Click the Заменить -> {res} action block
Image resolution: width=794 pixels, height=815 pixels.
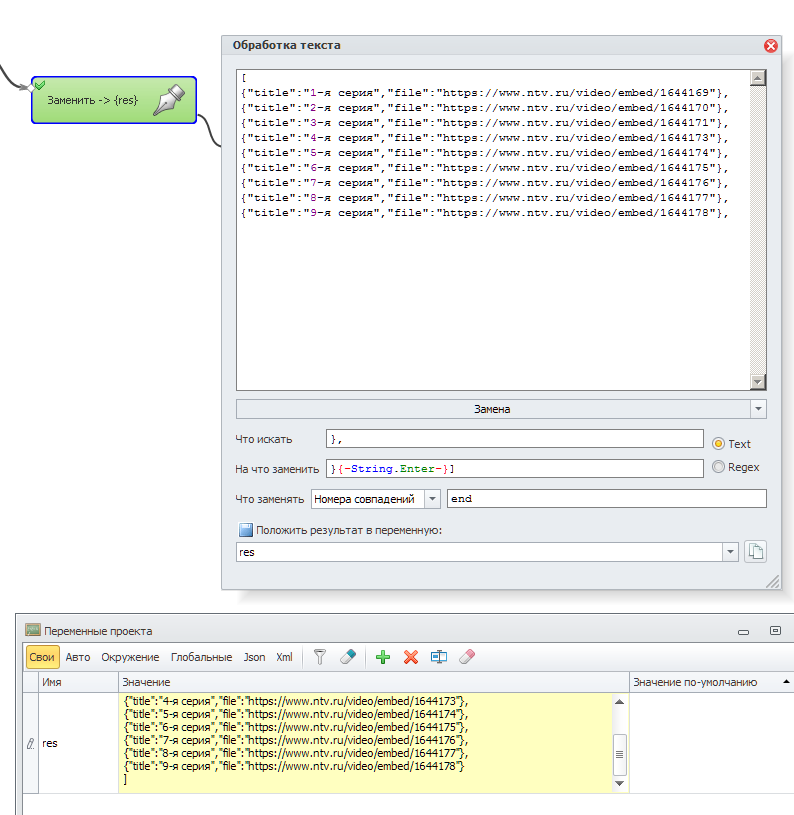coord(114,100)
